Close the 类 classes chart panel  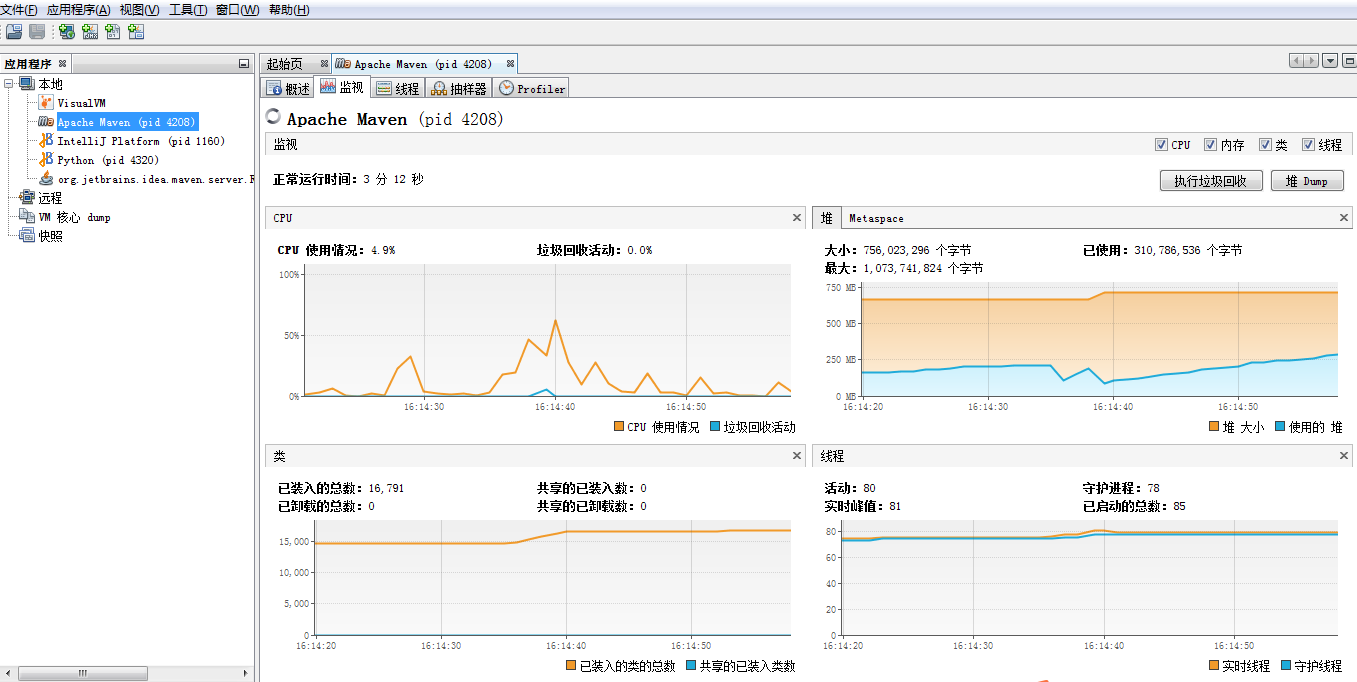[x=797, y=455]
